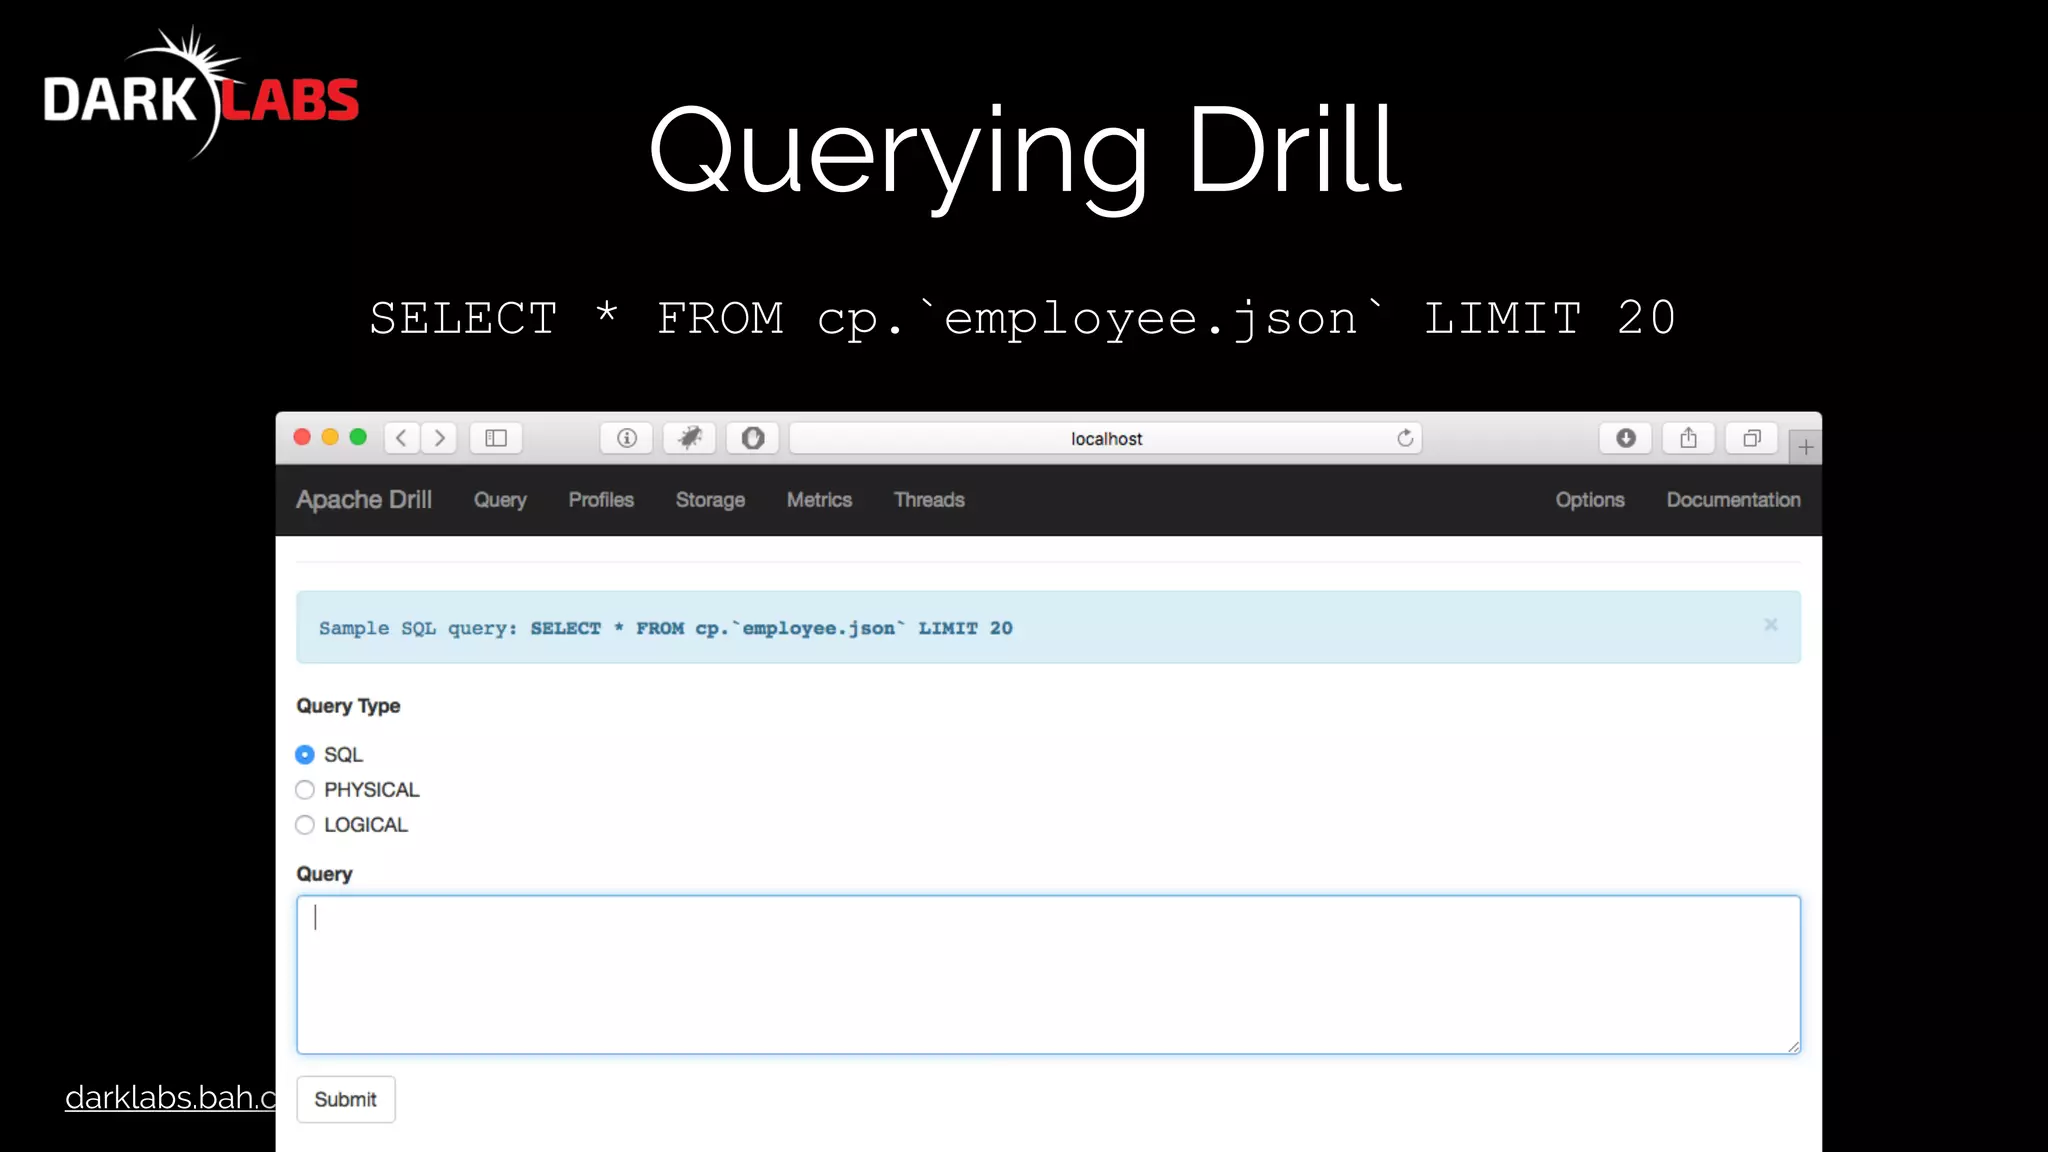This screenshot has width=2048, height=1152.
Task: Open the Query page in navbar
Action: pos(500,500)
